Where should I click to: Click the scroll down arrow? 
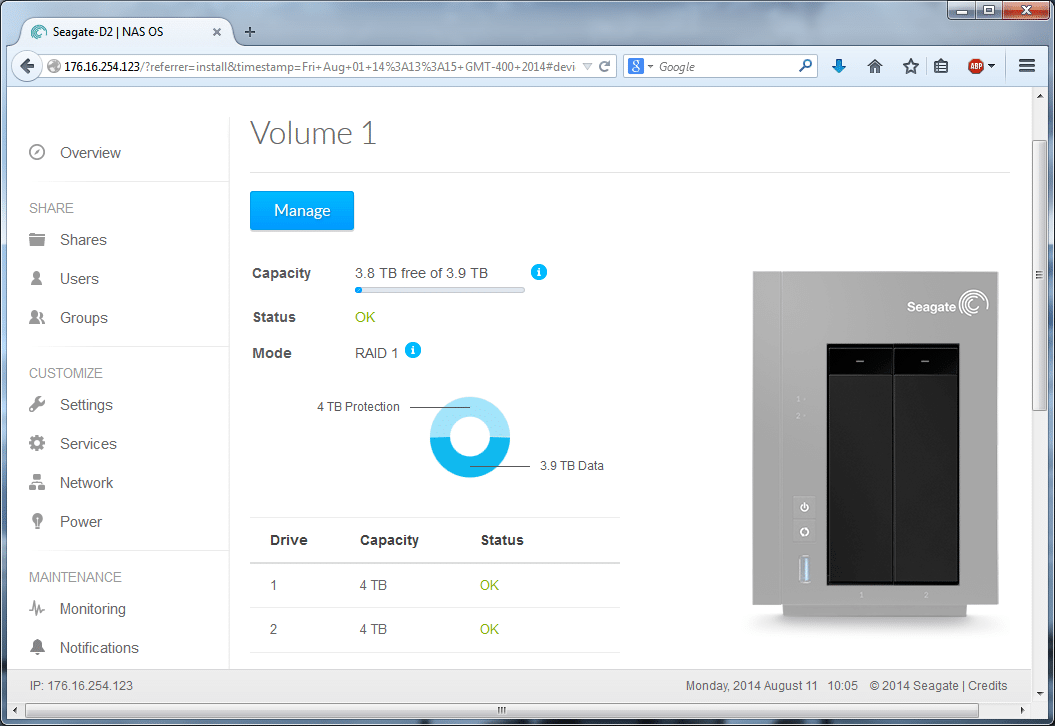point(1040,693)
